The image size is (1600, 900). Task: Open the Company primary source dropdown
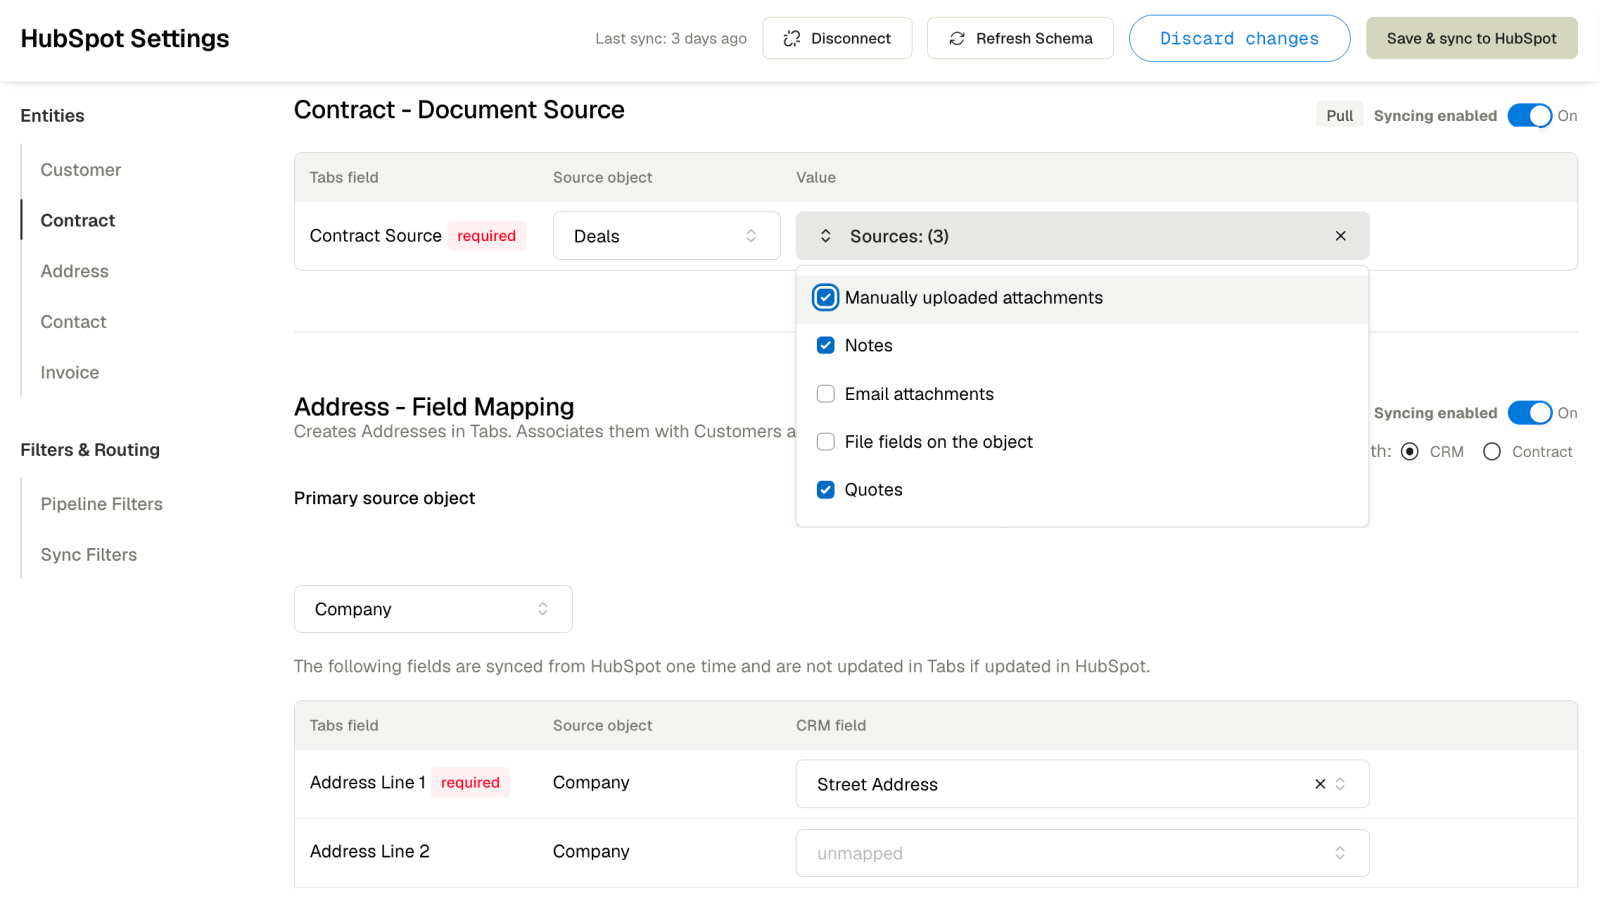point(433,609)
